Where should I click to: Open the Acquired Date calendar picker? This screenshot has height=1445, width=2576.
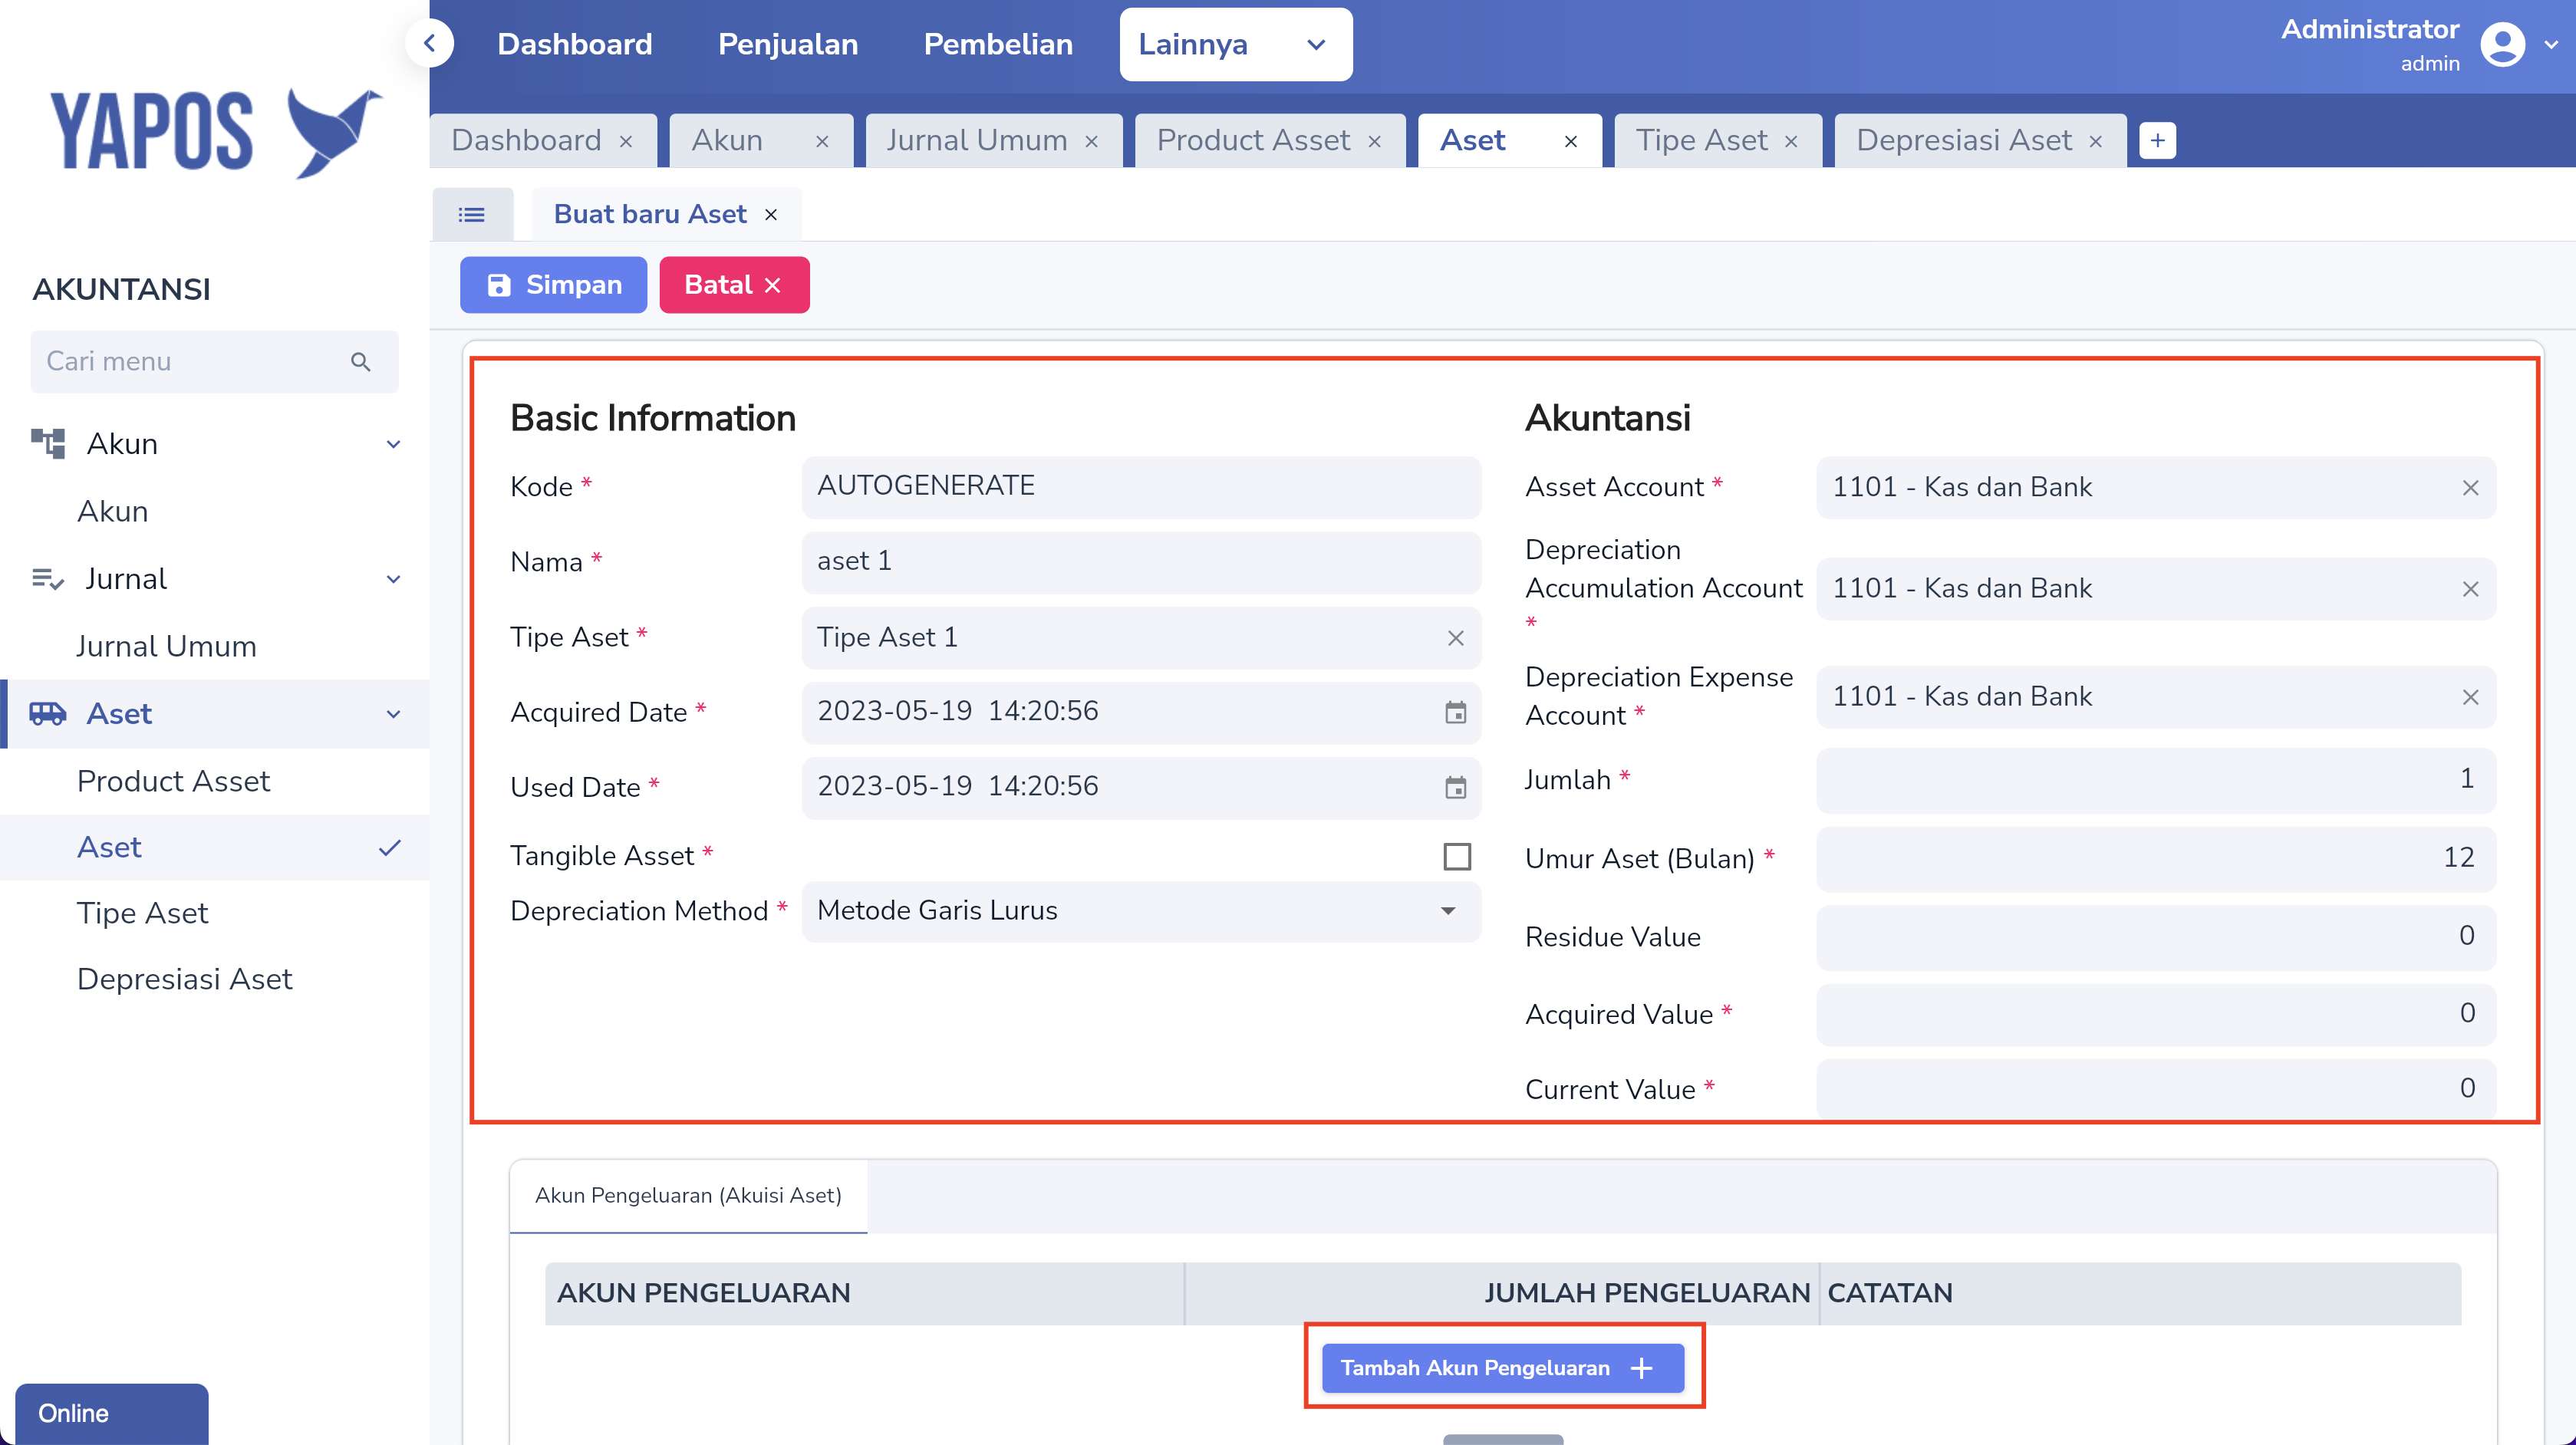1455,712
